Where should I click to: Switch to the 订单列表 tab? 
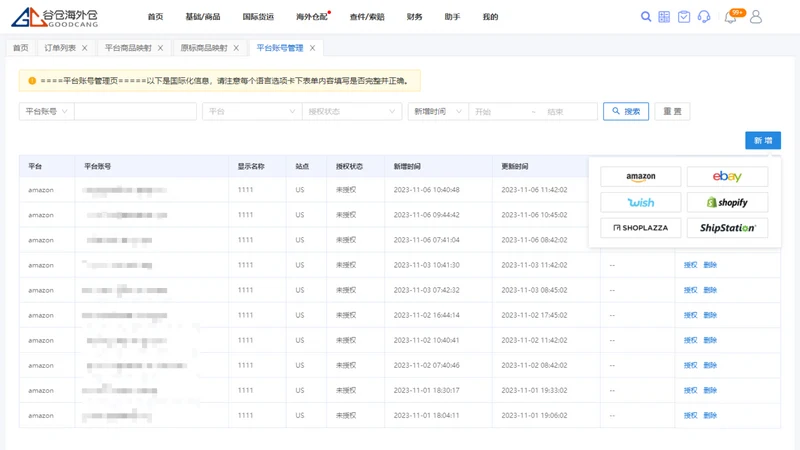coord(60,48)
